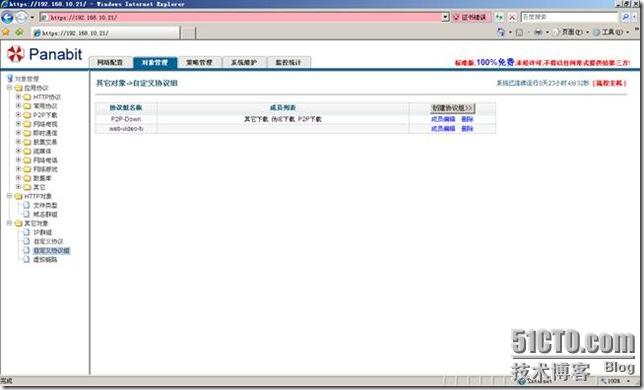The width and height of the screenshot is (644, 390).
Task: Switch to the 网络配置 tab
Action: click(x=110, y=62)
